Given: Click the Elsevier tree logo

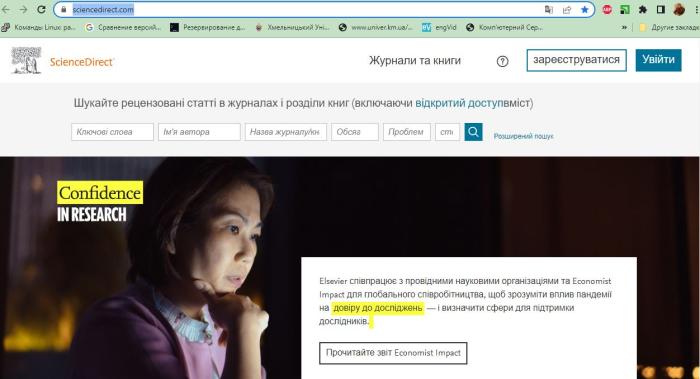Looking at the screenshot, I should click(x=26, y=60).
